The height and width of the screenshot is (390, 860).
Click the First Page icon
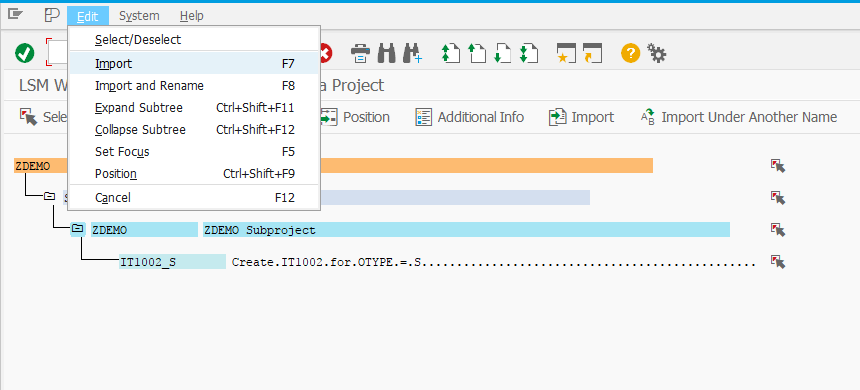451,53
